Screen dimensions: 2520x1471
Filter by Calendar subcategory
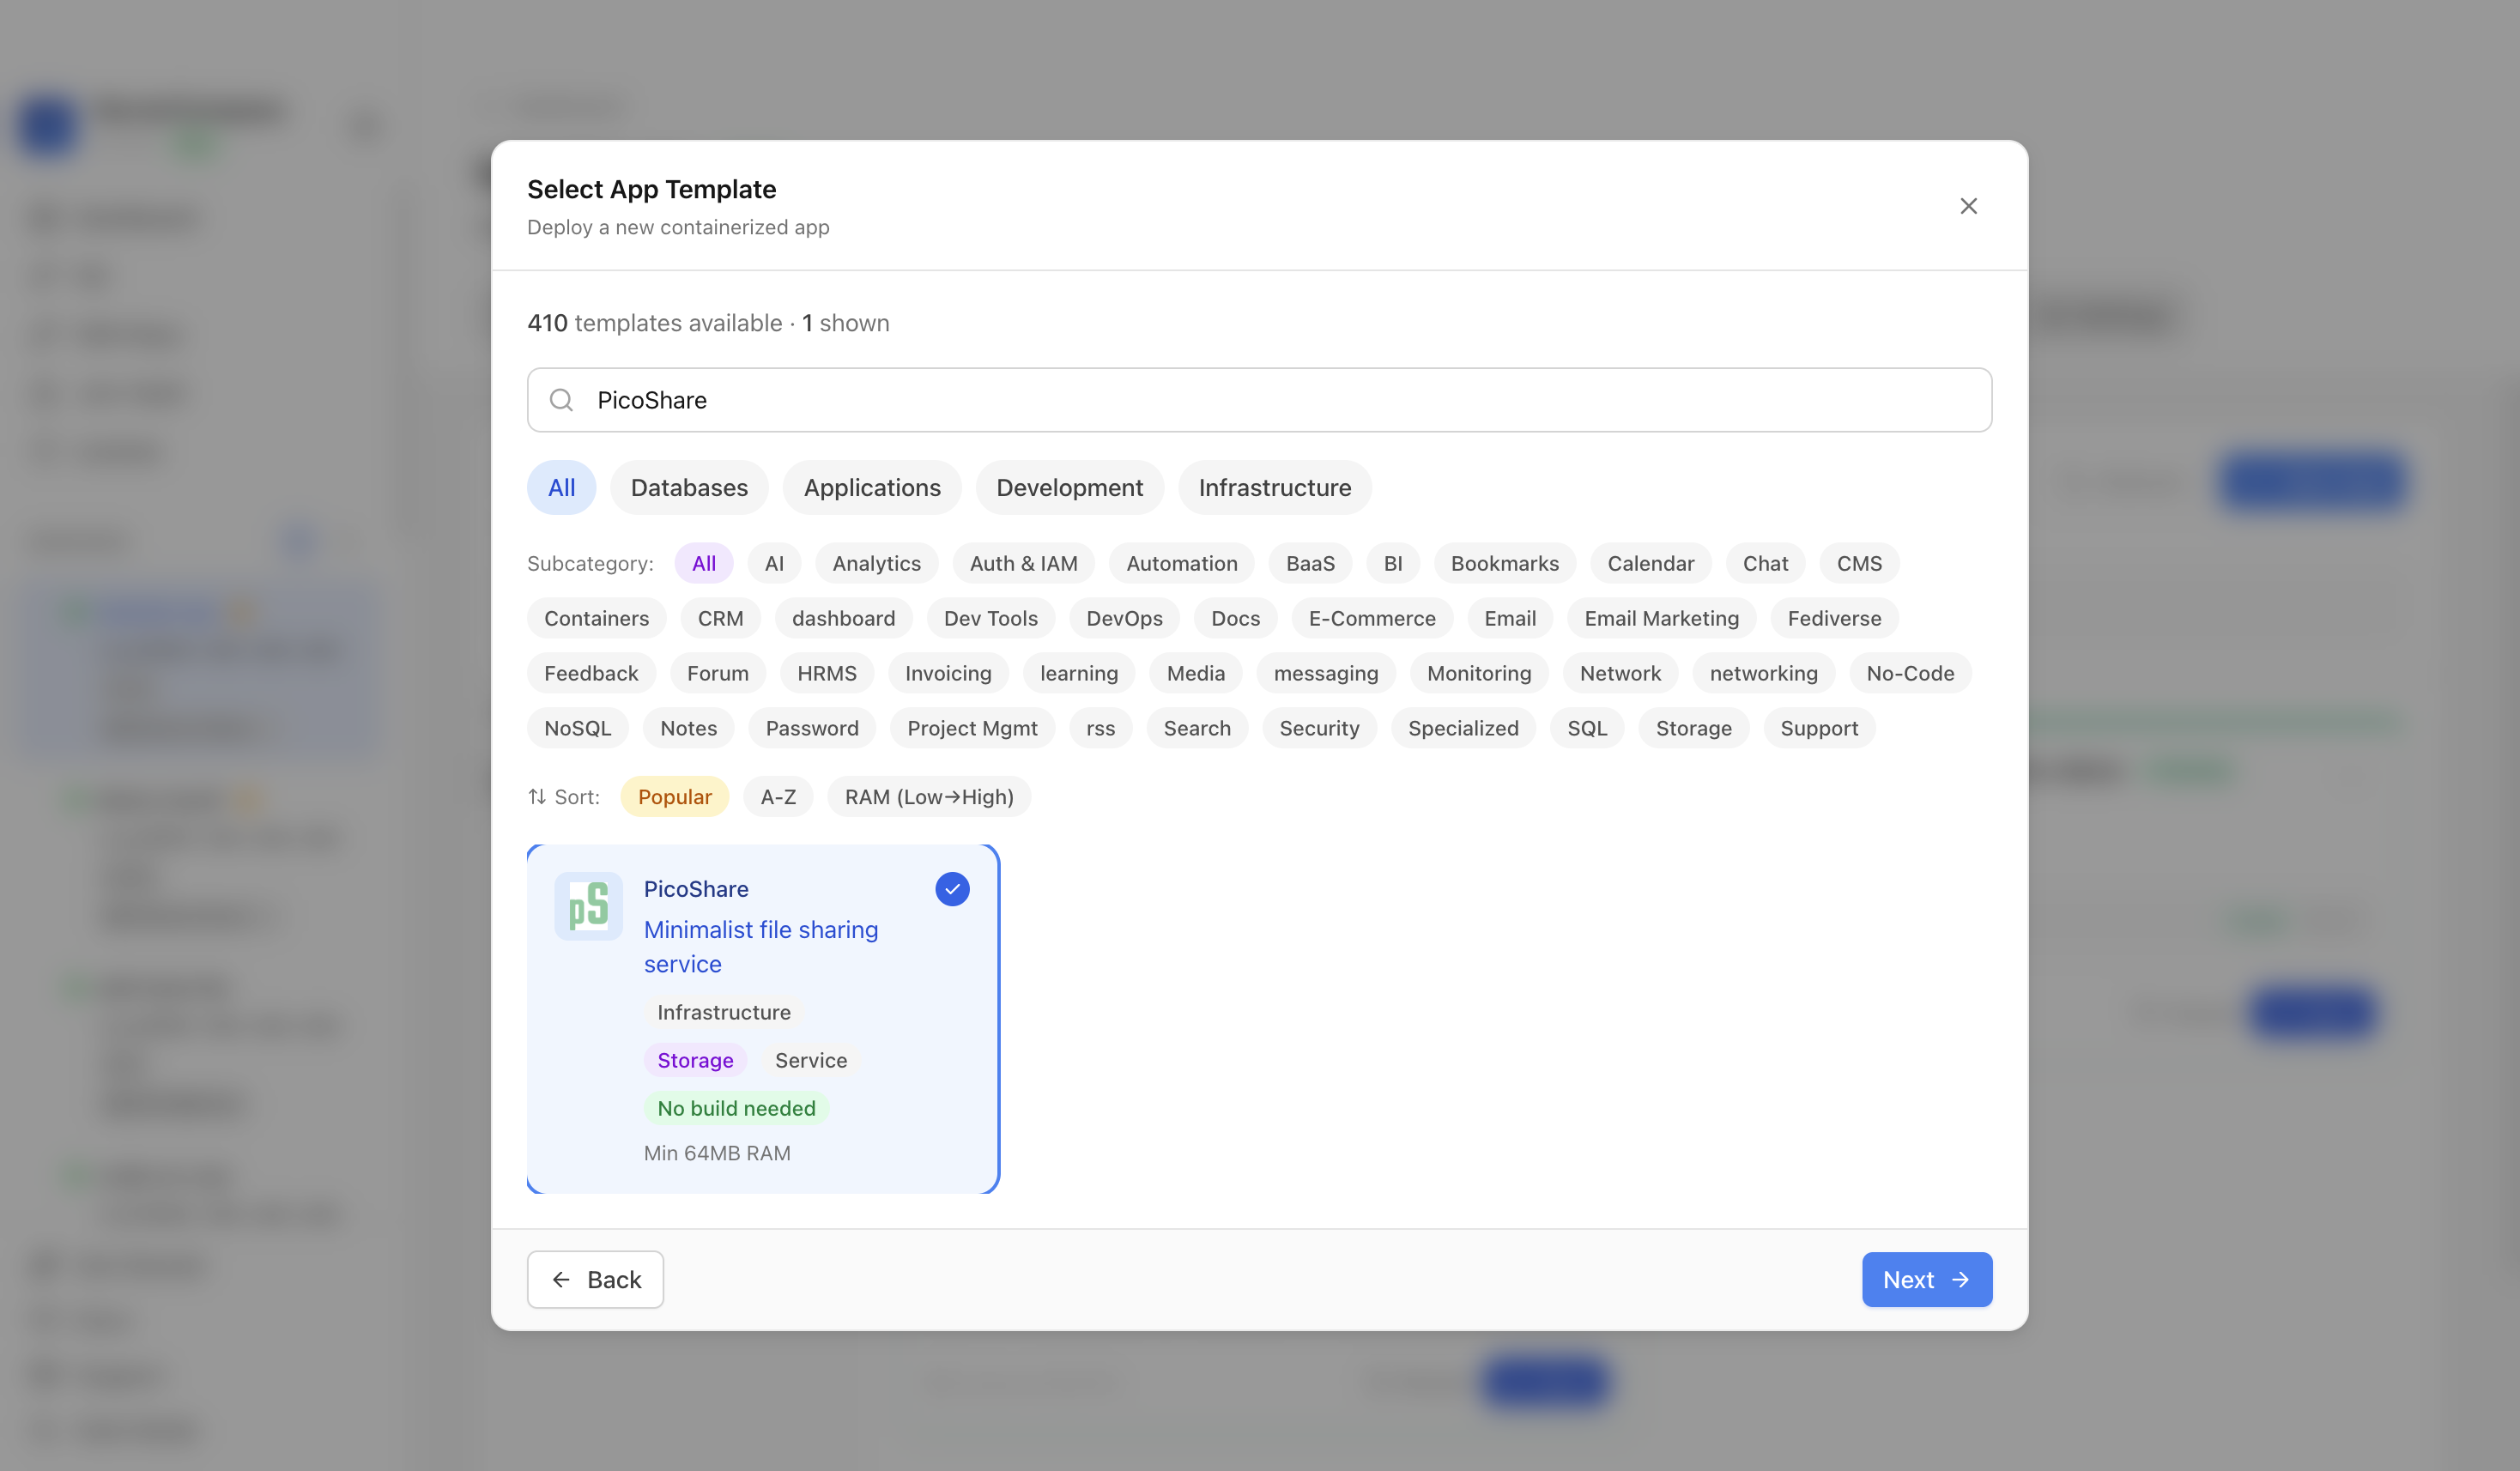1650,563
